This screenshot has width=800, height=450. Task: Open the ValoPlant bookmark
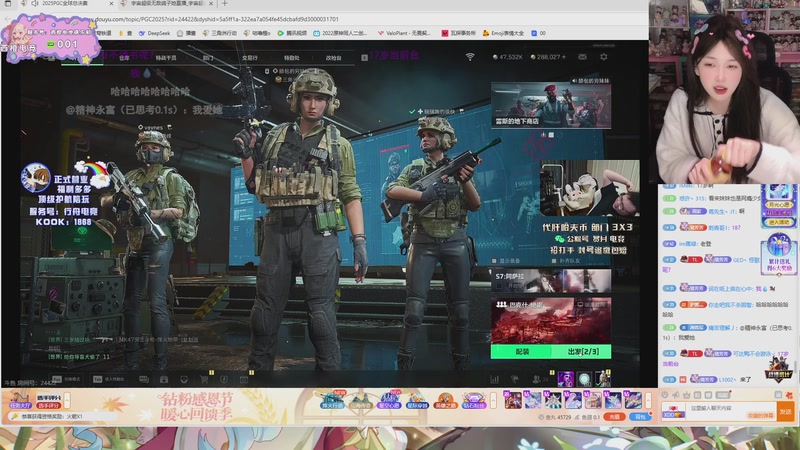[404, 33]
